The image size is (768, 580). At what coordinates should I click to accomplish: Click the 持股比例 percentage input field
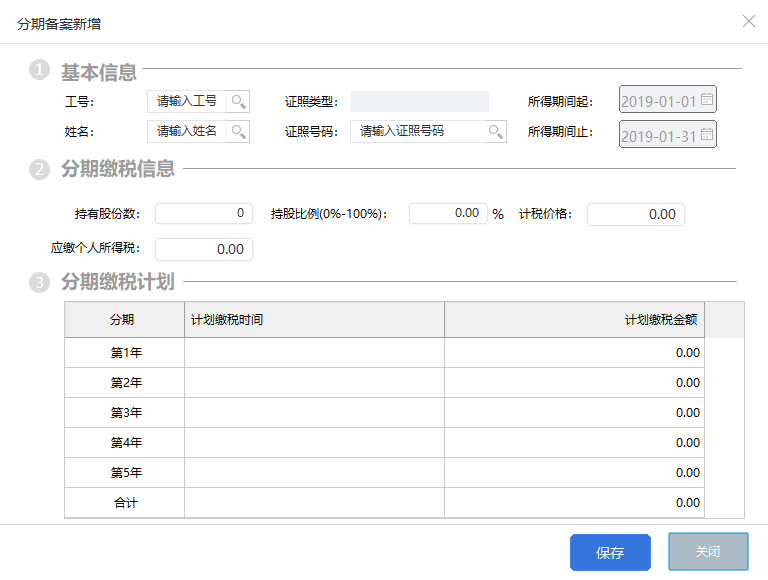[449, 214]
